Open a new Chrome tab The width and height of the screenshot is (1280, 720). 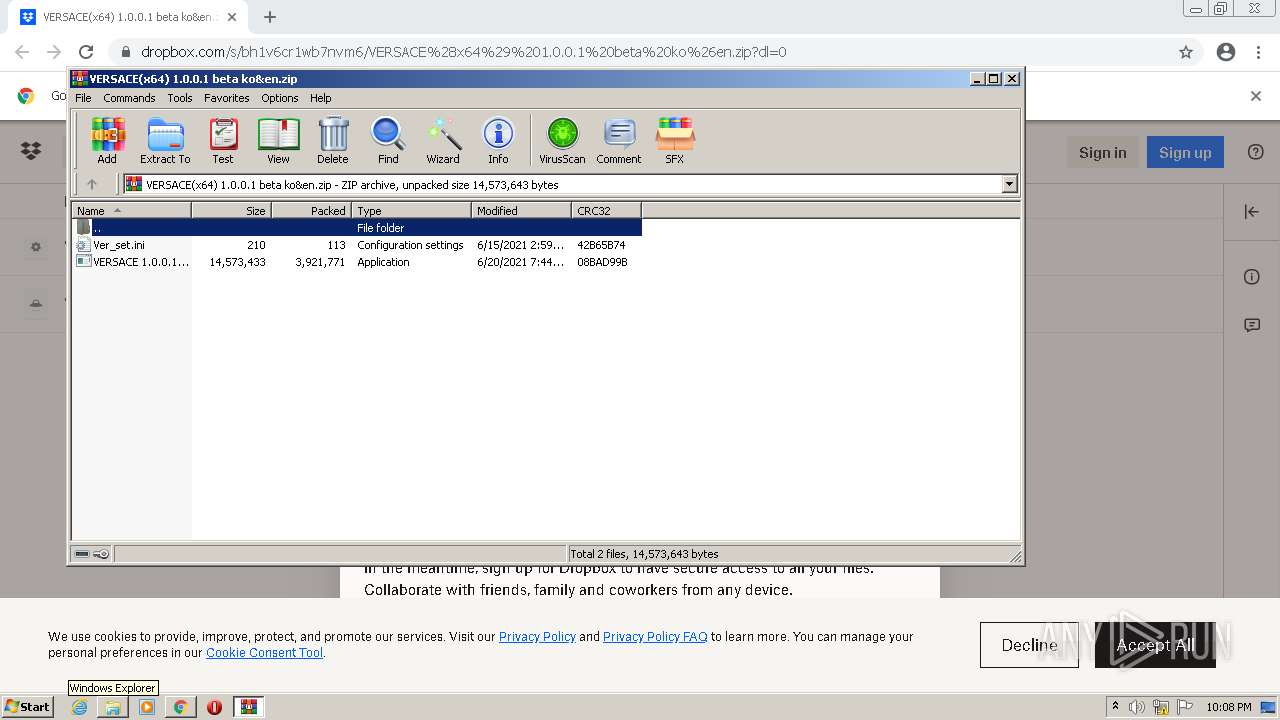pos(270,17)
